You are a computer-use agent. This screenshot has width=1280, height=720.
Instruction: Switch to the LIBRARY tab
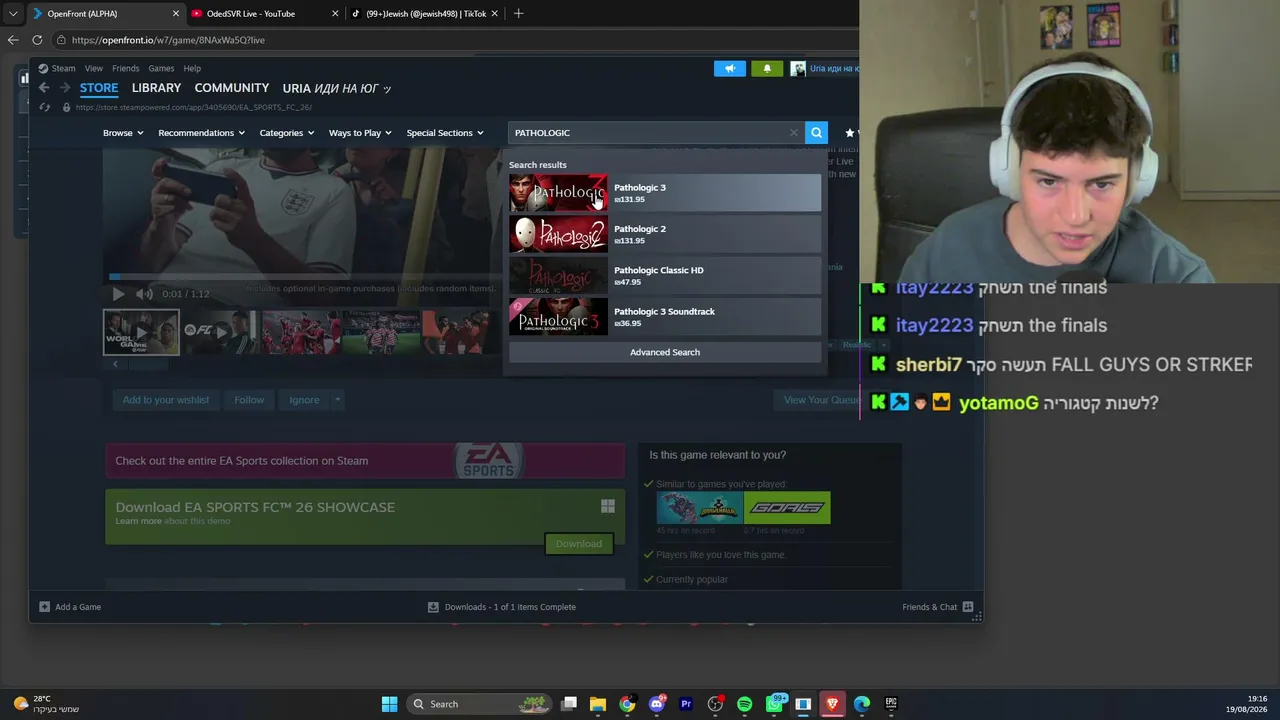click(x=156, y=88)
